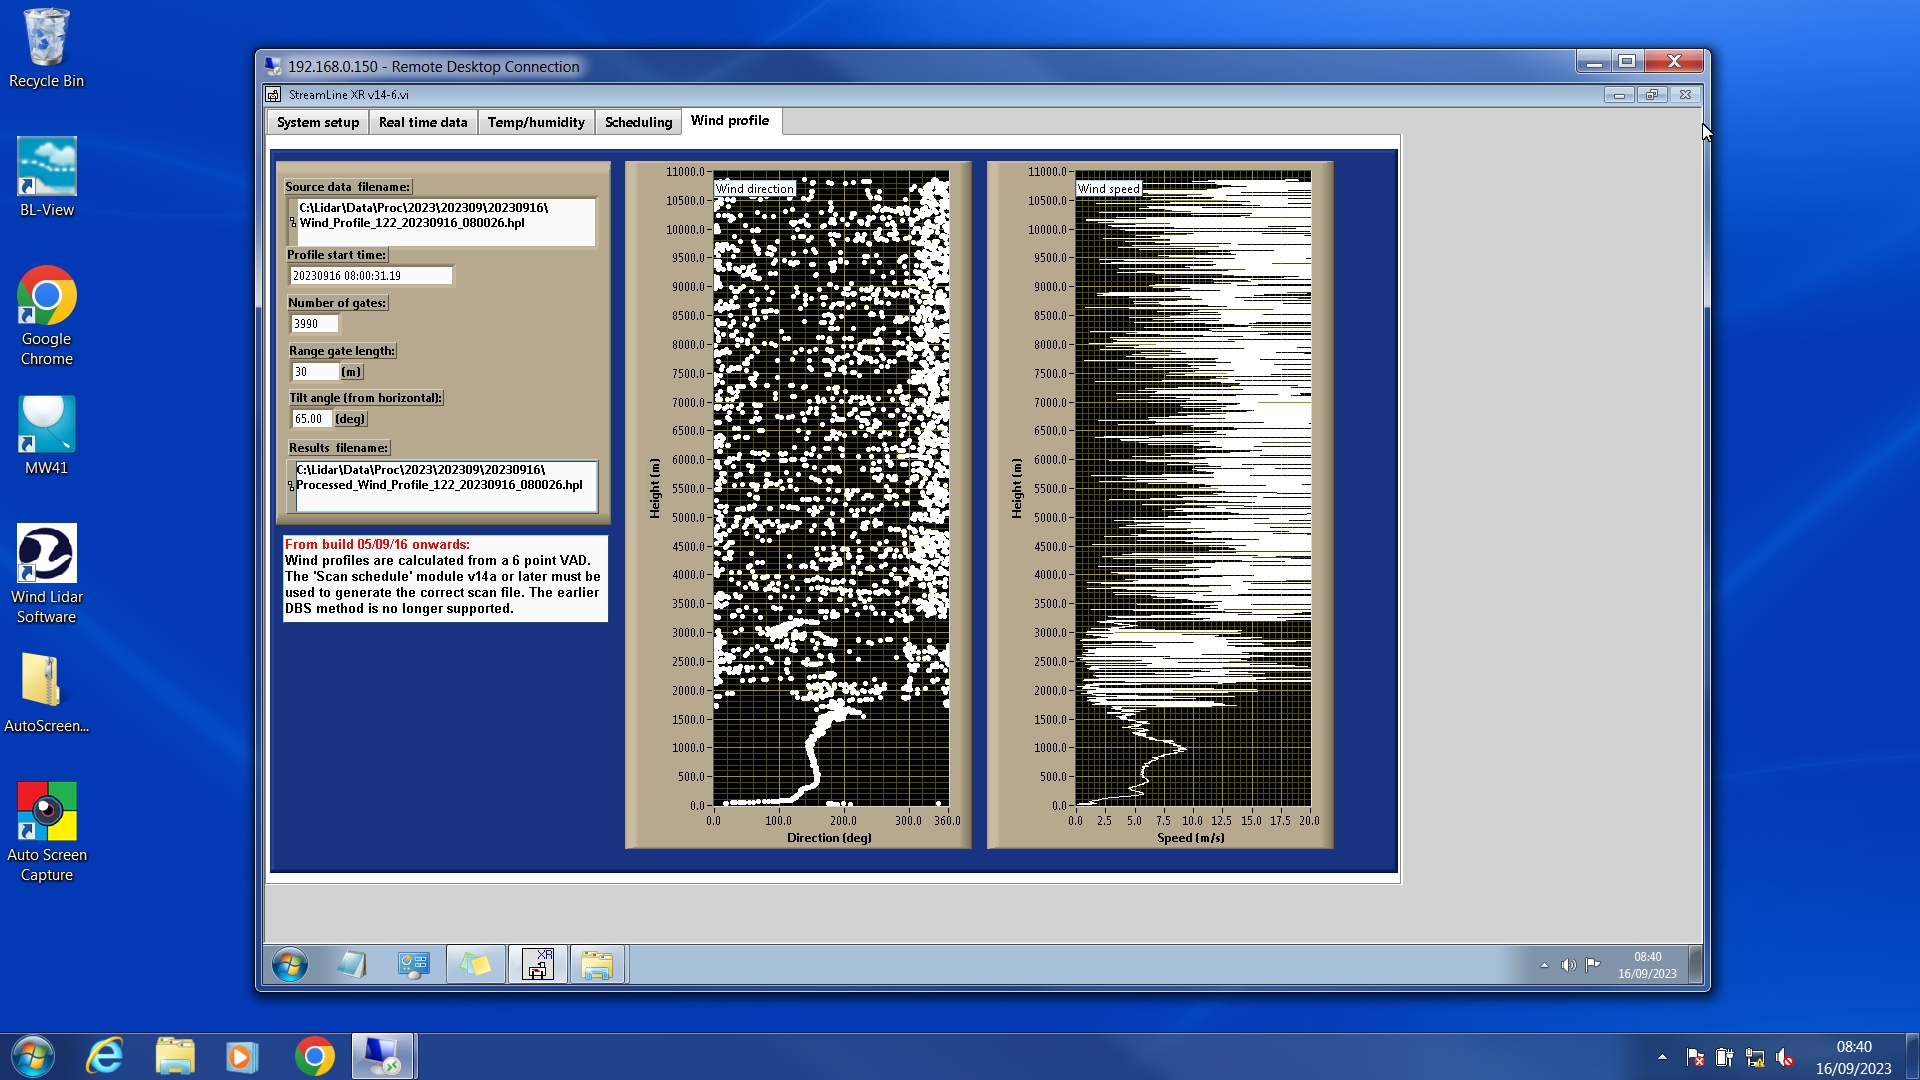1920x1080 pixels.
Task: Switch to the System setup tab
Action: pos(318,122)
